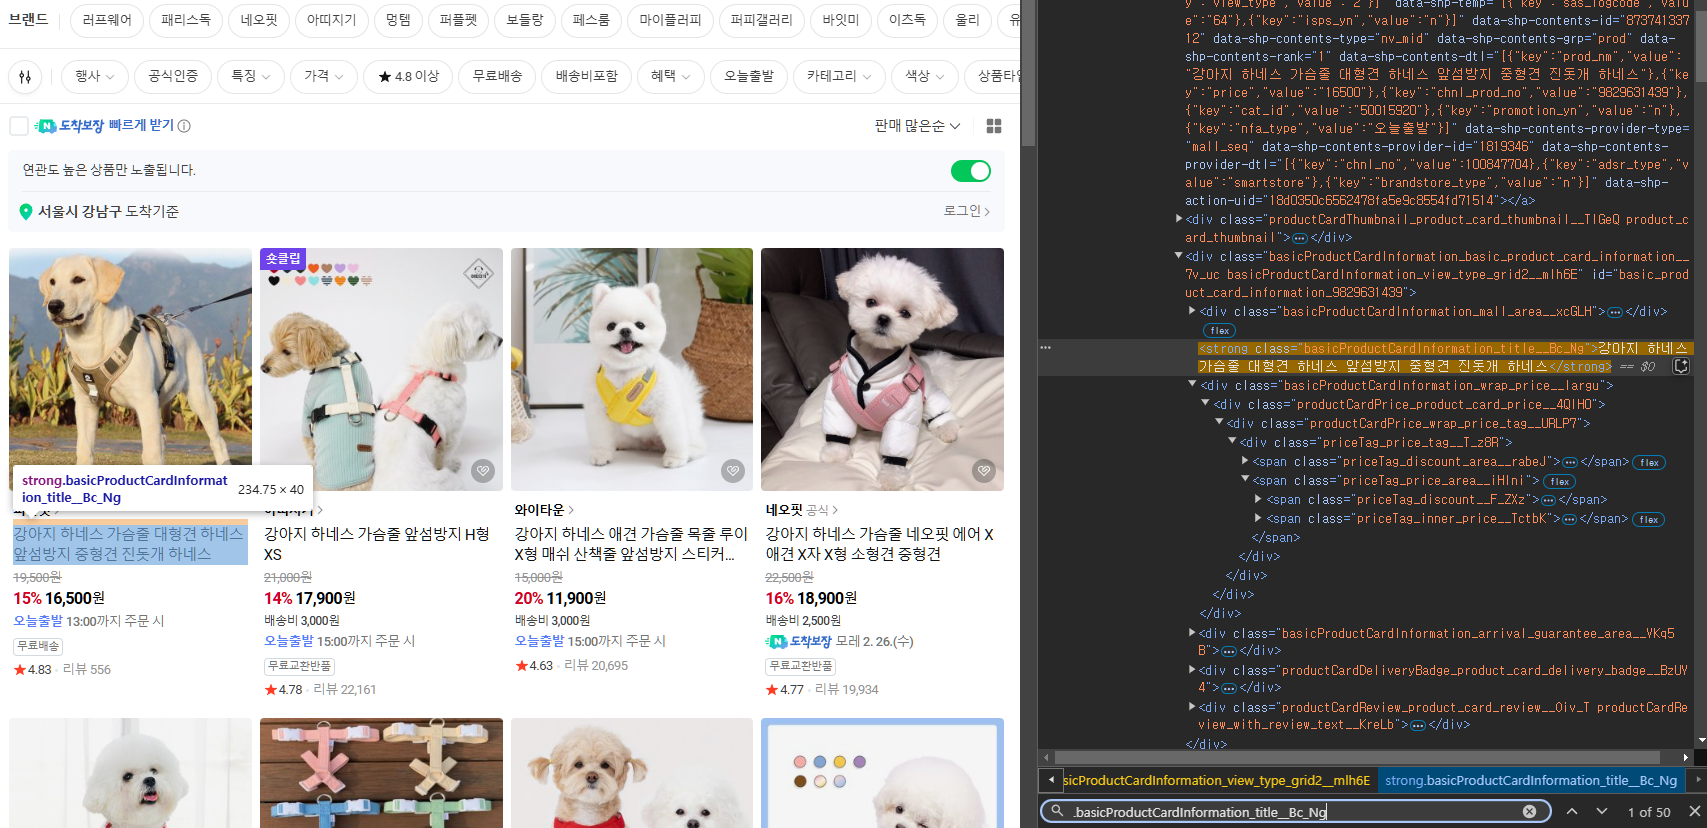1707x828 pixels.
Task: Filter by 공식인증 button
Action: 173,76
